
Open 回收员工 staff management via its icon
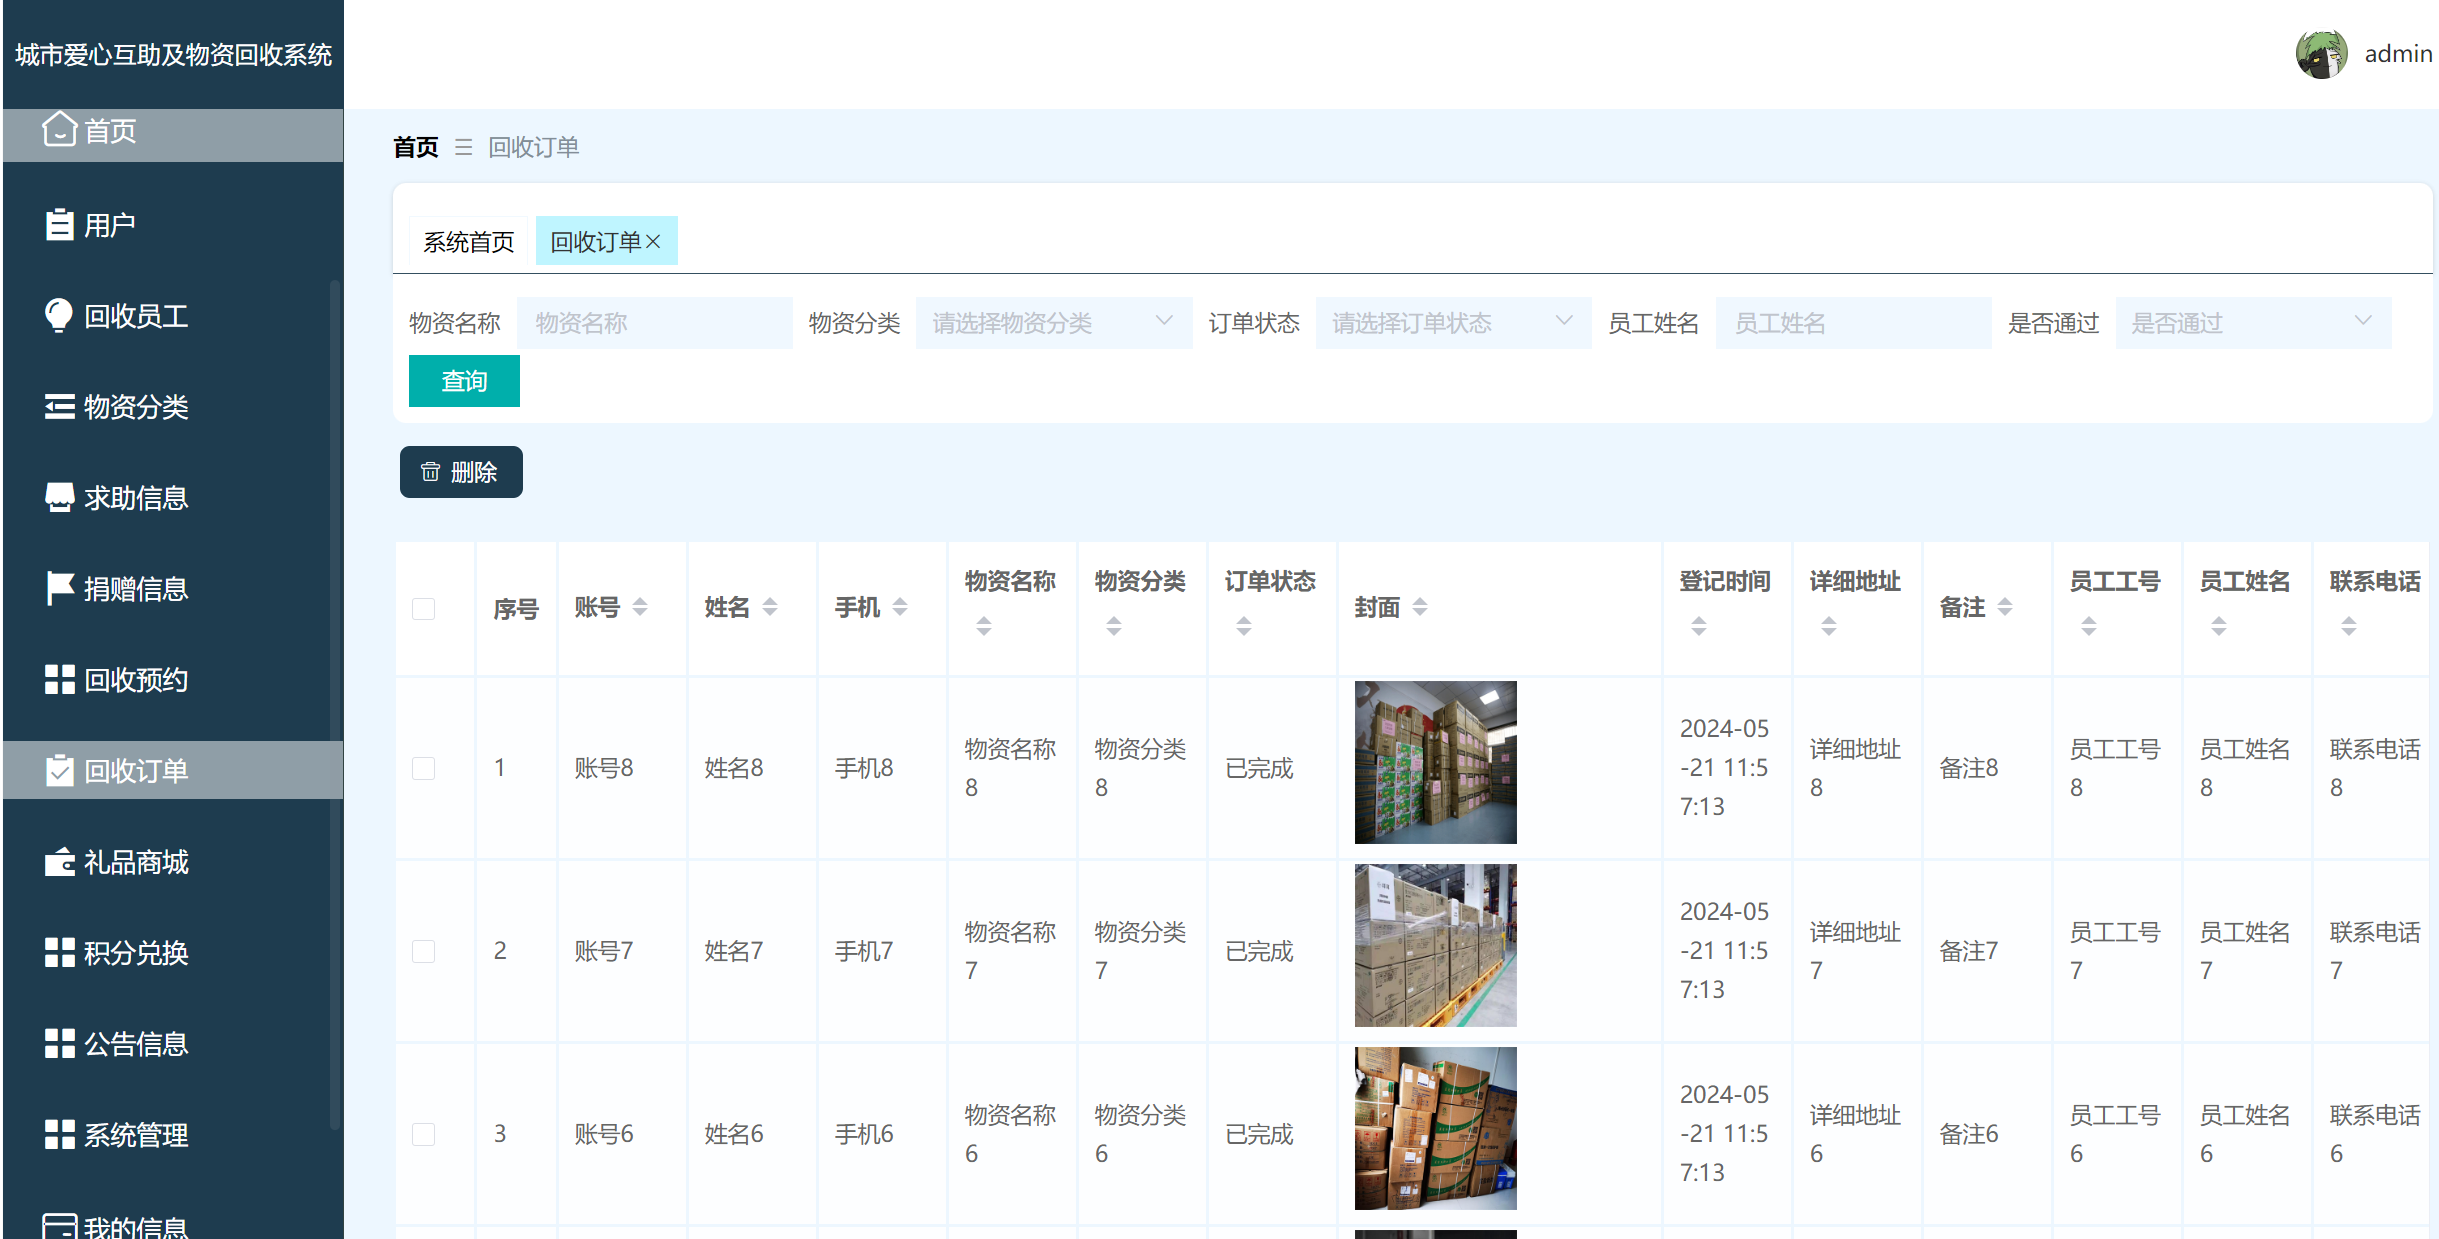click(60, 315)
